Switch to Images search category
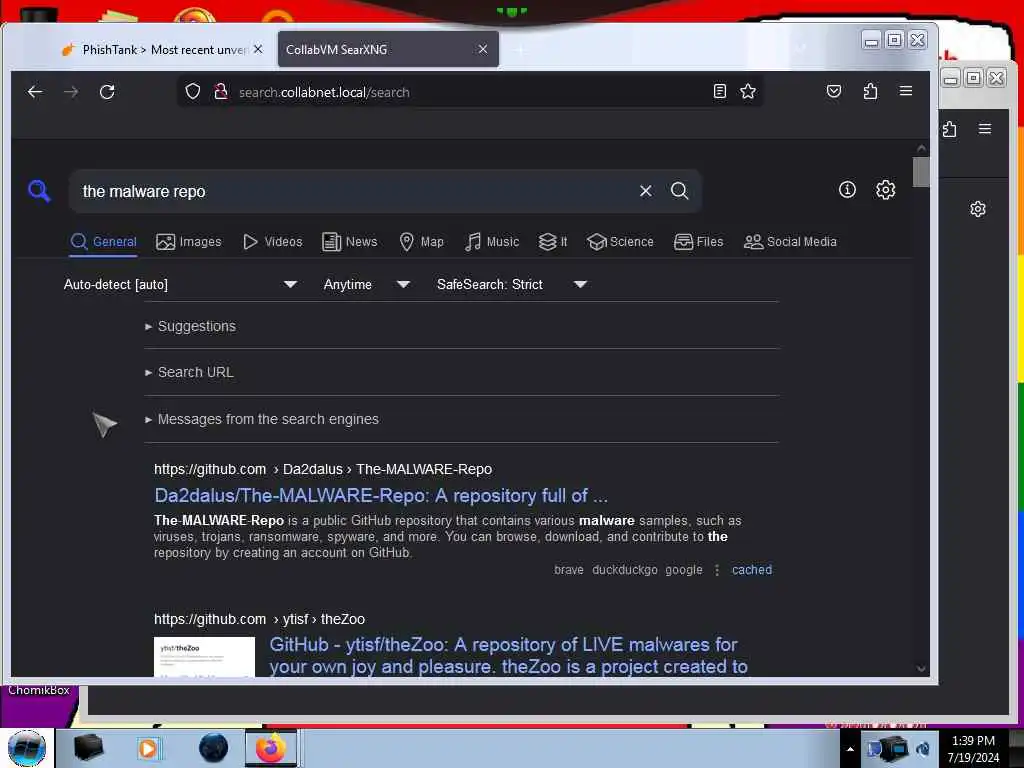This screenshot has width=1024, height=768. 189,242
